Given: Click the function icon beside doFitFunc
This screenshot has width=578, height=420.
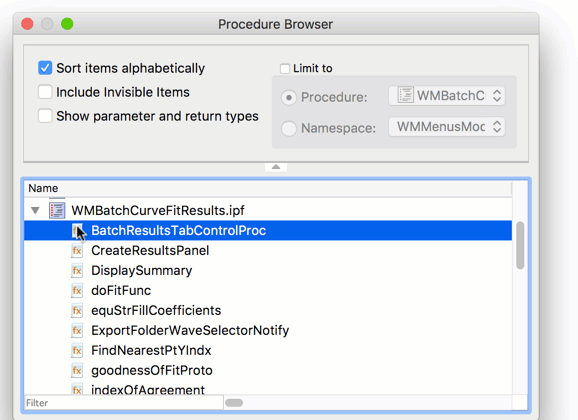Looking at the screenshot, I should [77, 291].
